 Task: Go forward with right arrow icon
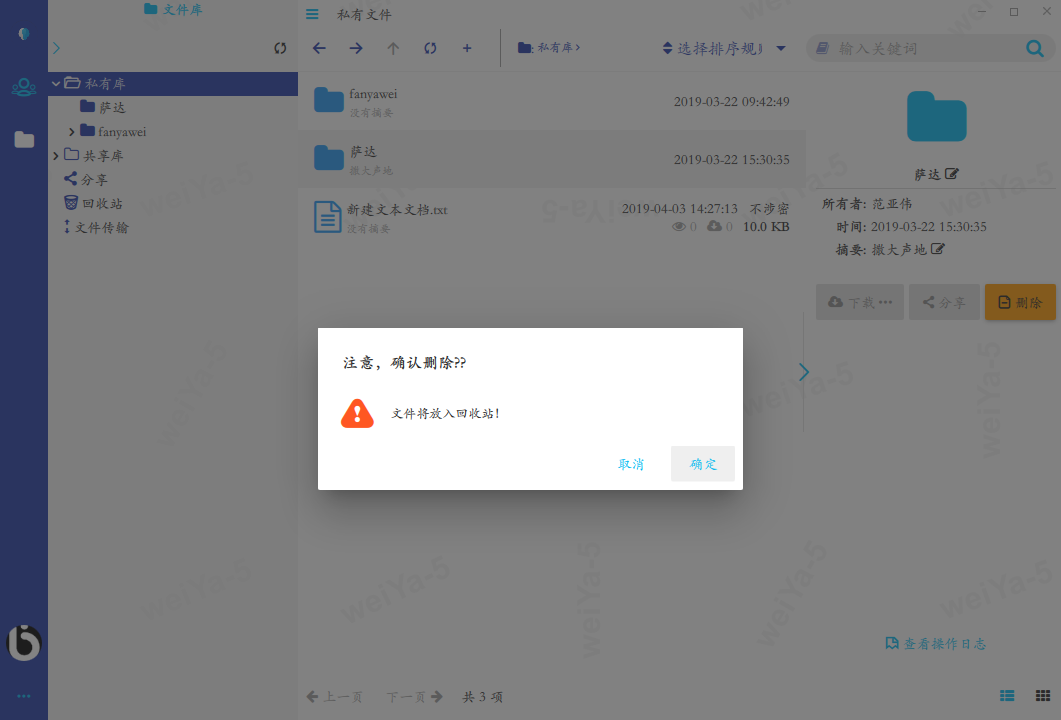(356, 48)
